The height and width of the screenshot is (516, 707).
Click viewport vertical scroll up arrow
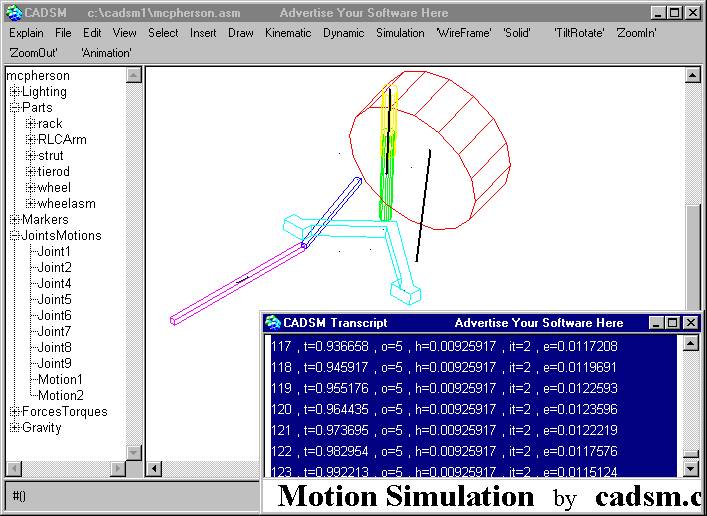[693, 75]
